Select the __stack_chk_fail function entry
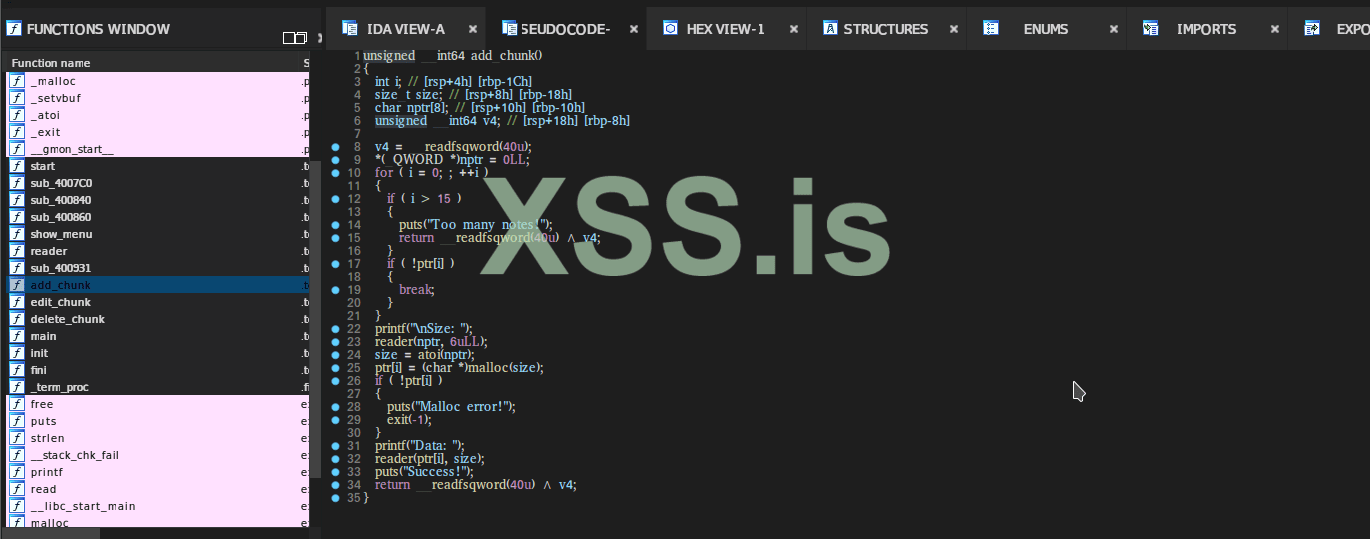The height and width of the screenshot is (539, 1370). [158, 455]
